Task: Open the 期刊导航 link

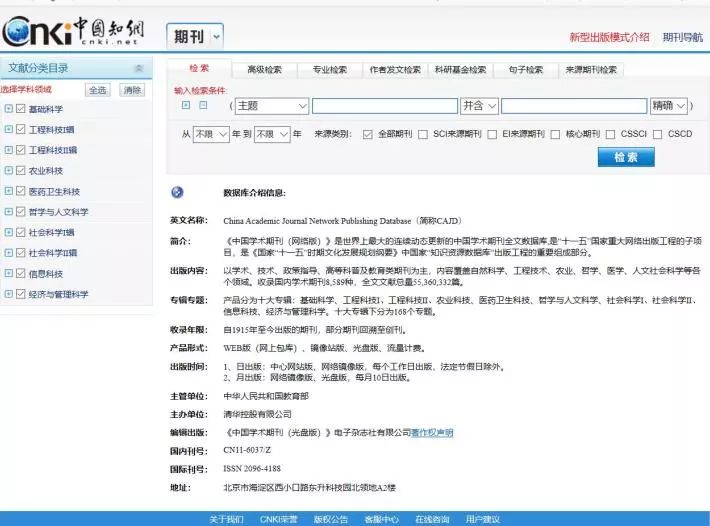Action: pyautogui.click(x=683, y=37)
